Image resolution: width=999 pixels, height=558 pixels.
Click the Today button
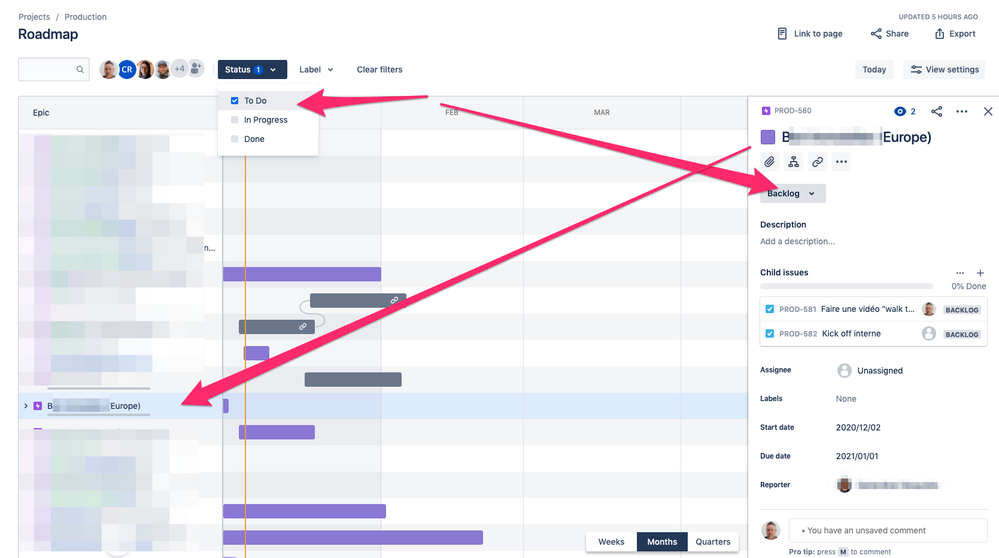(874, 69)
